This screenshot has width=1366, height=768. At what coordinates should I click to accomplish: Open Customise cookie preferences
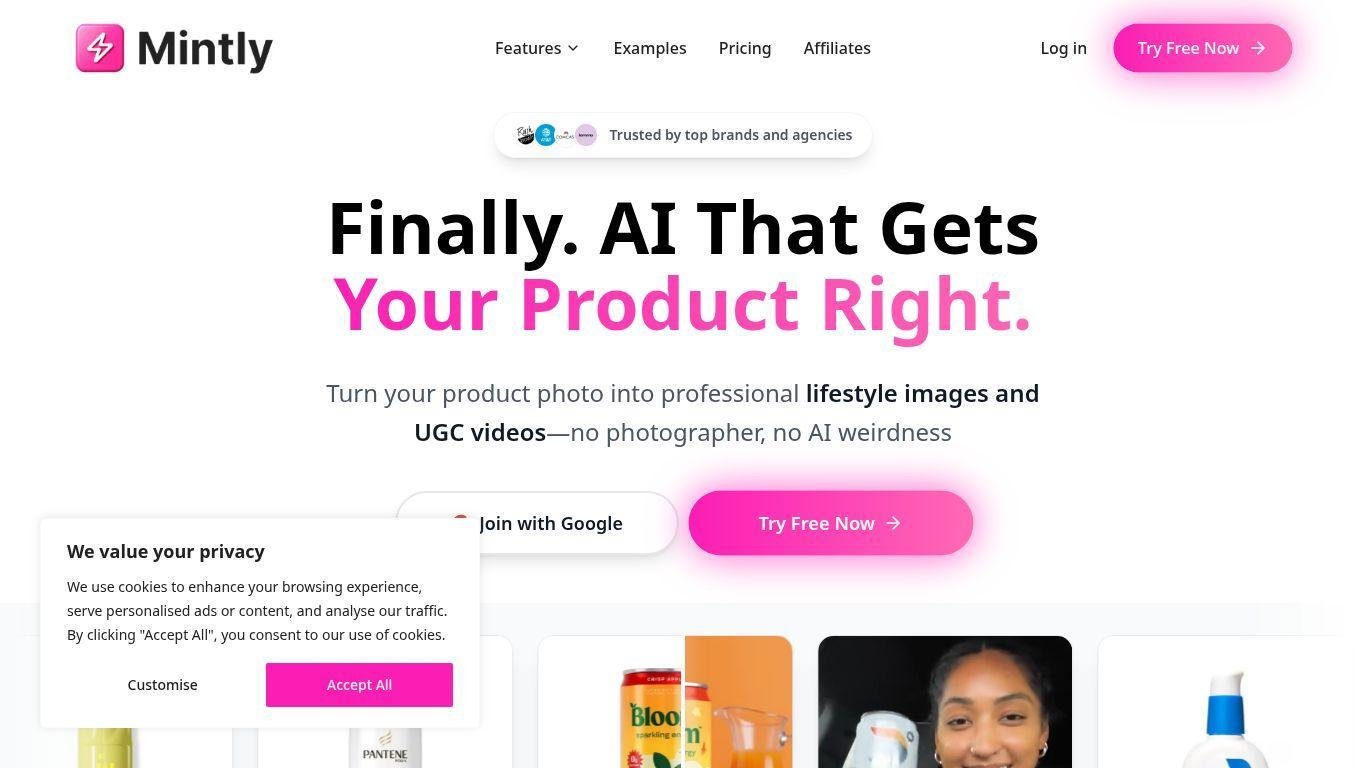[162, 685]
